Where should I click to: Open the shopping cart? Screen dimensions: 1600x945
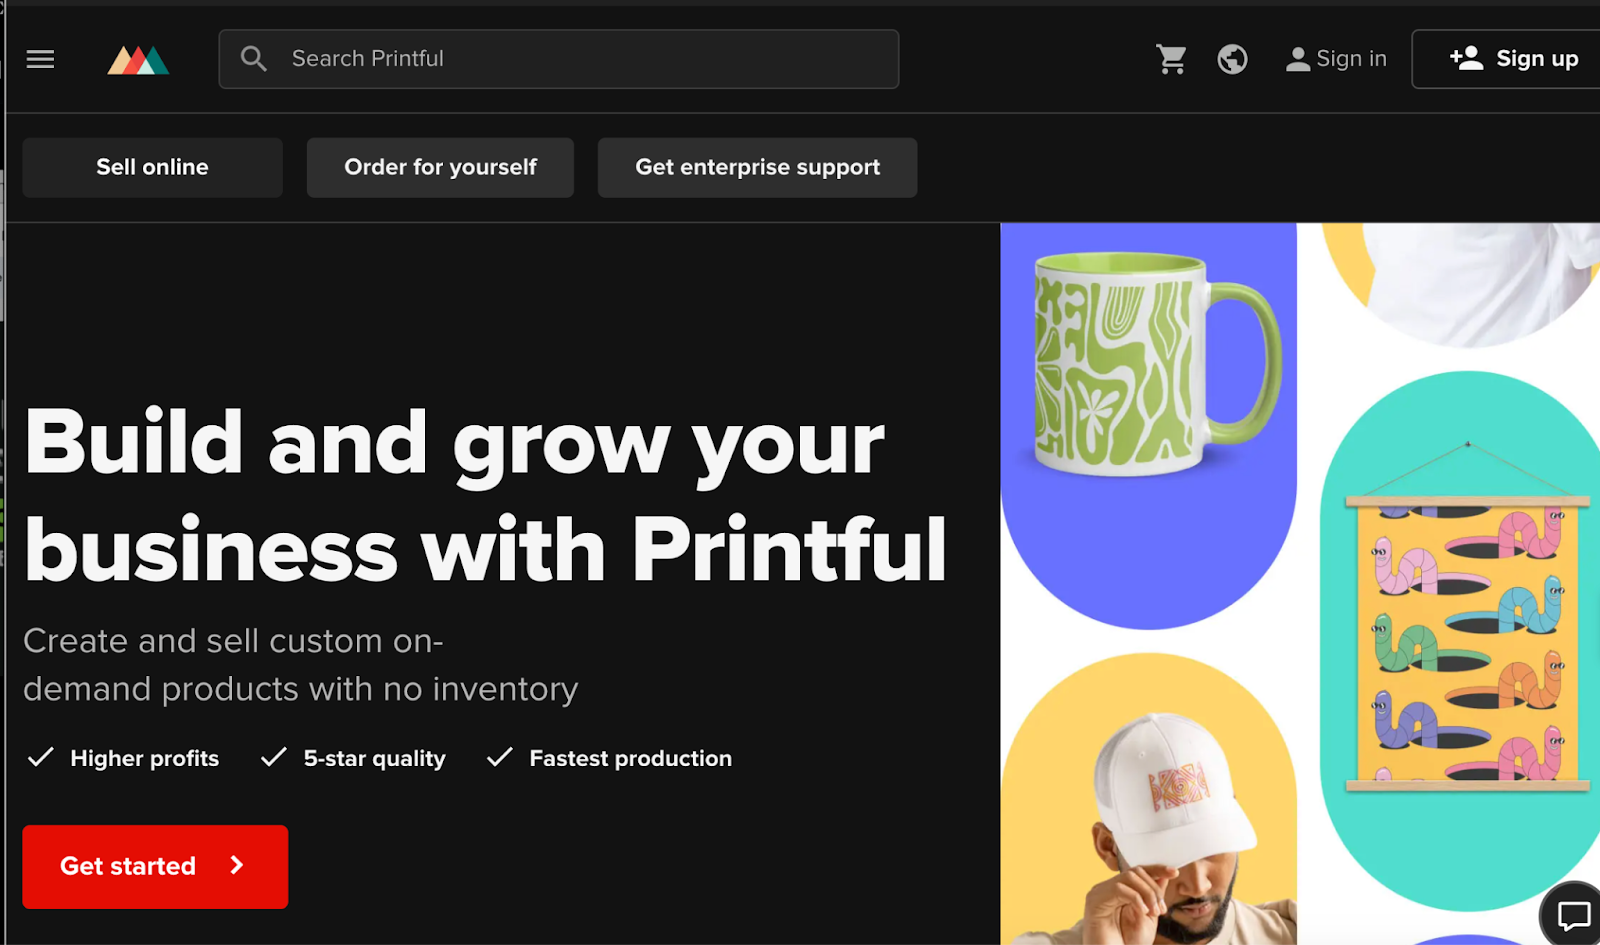click(1171, 59)
